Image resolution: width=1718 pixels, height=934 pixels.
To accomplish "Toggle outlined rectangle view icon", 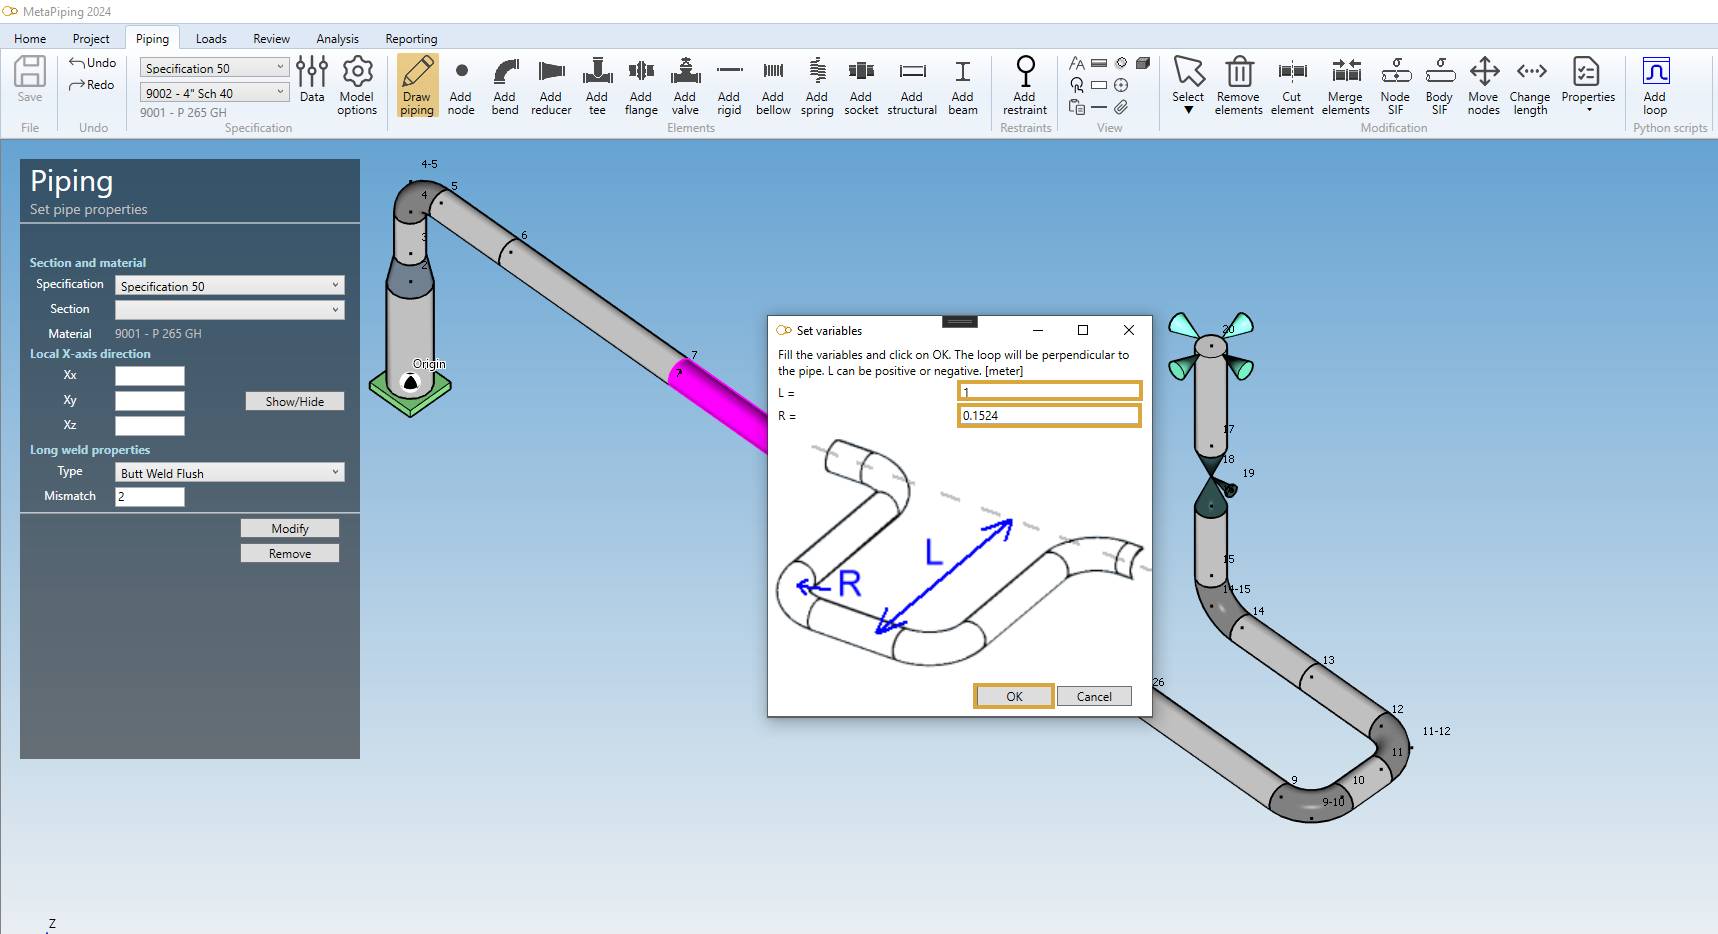I will click(1099, 85).
